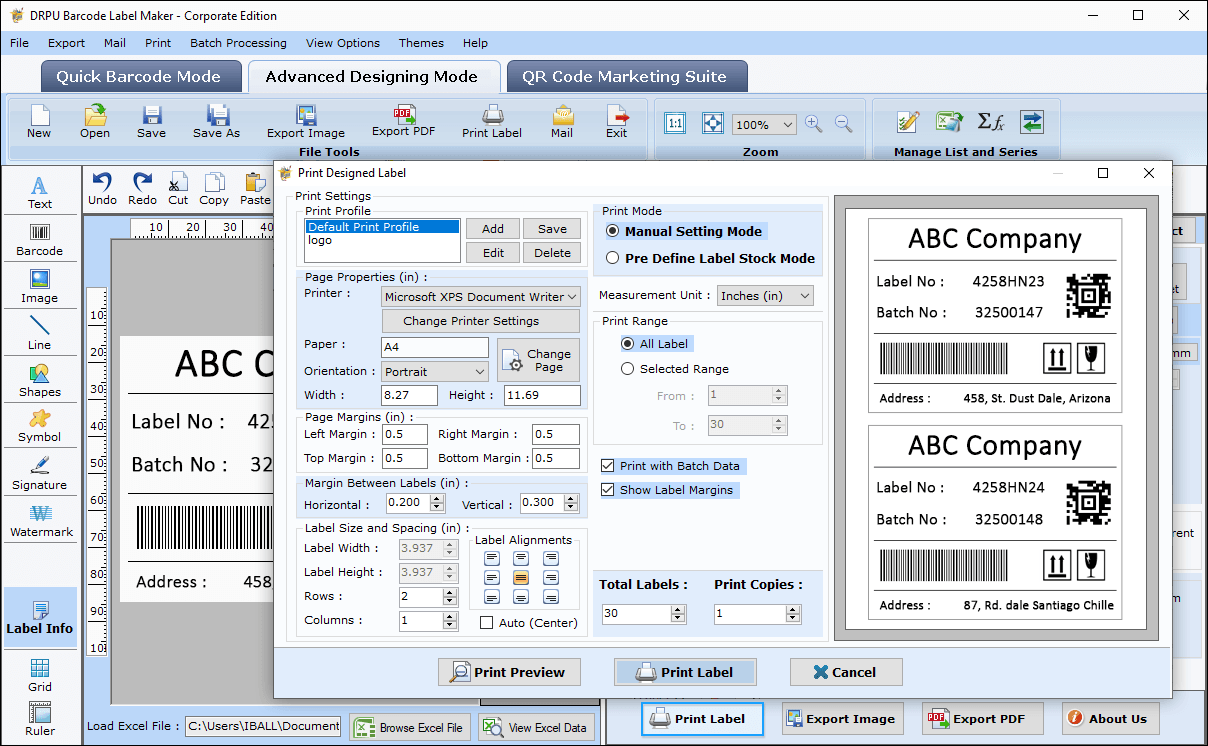
Task: Click Export Image in File Tools
Action: (306, 121)
